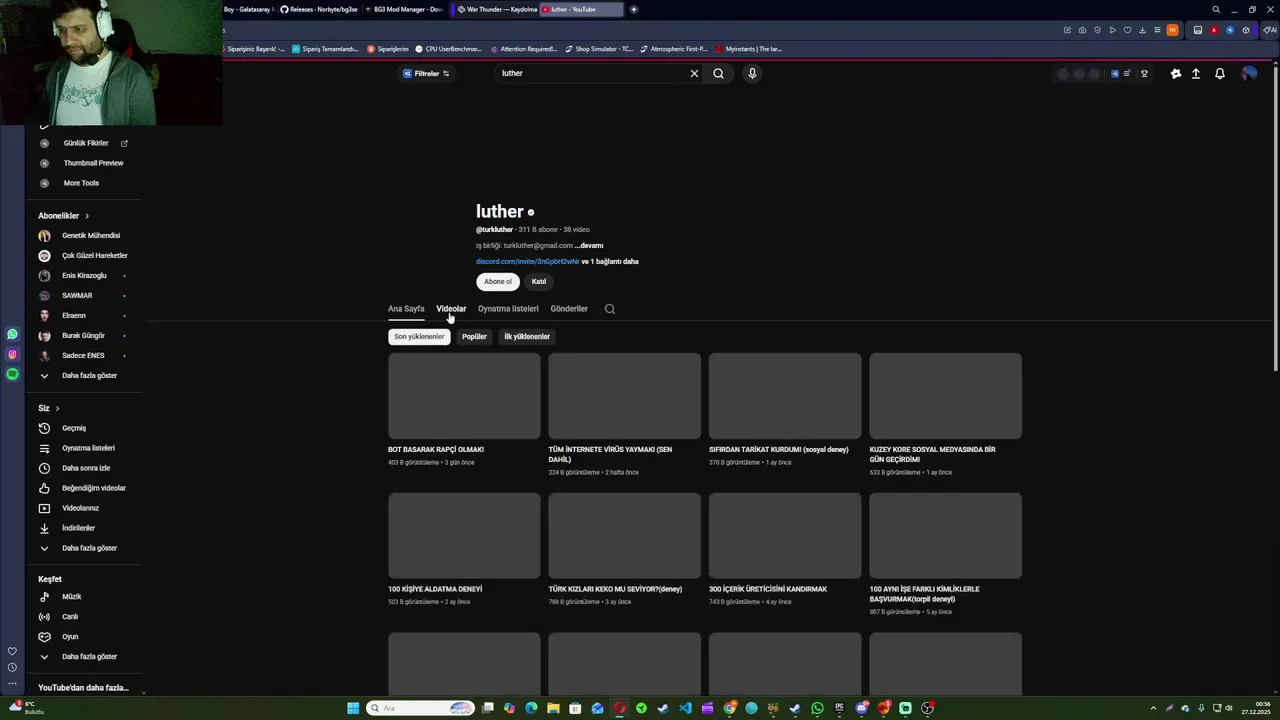Open 100 AYNI İŞE FARKLI KİMLİKLERLE video title
Viewport: 1280px width, 720px height.
pos(924,594)
